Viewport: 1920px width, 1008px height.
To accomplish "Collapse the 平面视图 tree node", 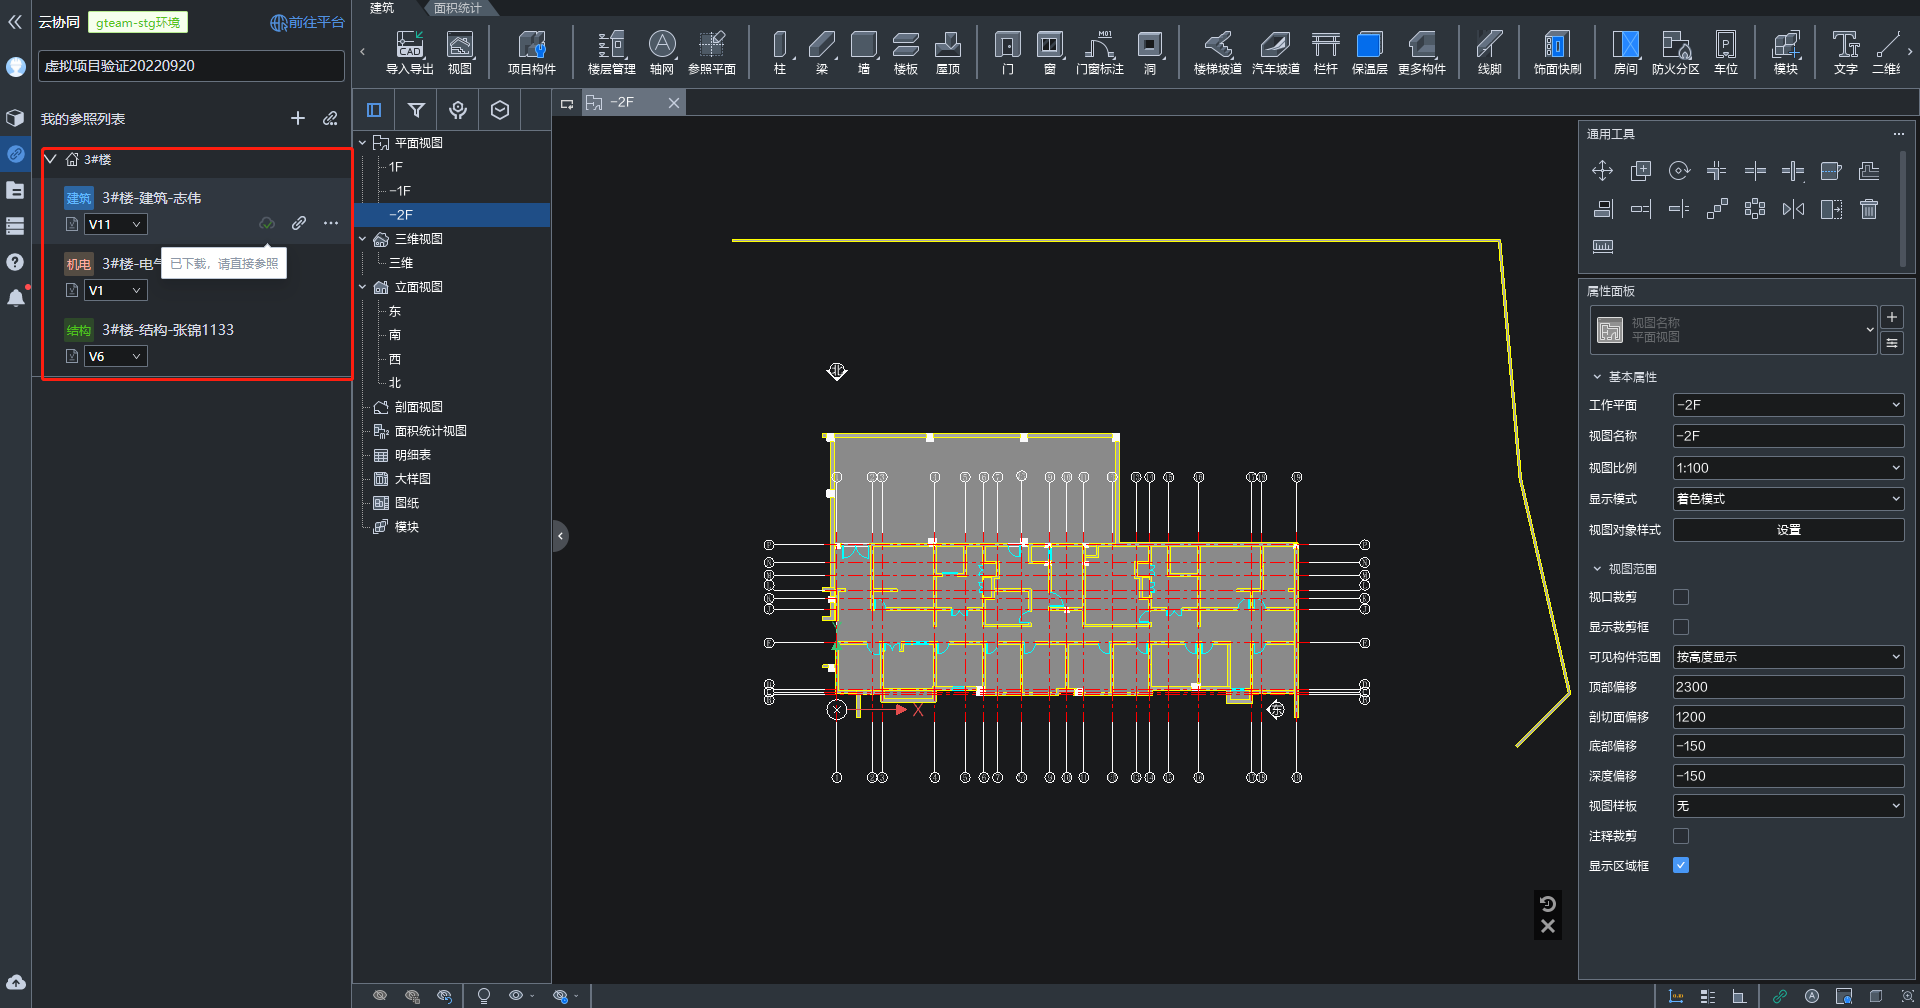I will (x=363, y=143).
